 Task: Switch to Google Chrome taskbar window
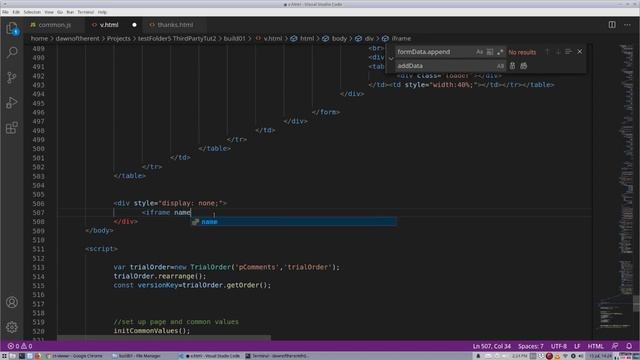(74, 356)
